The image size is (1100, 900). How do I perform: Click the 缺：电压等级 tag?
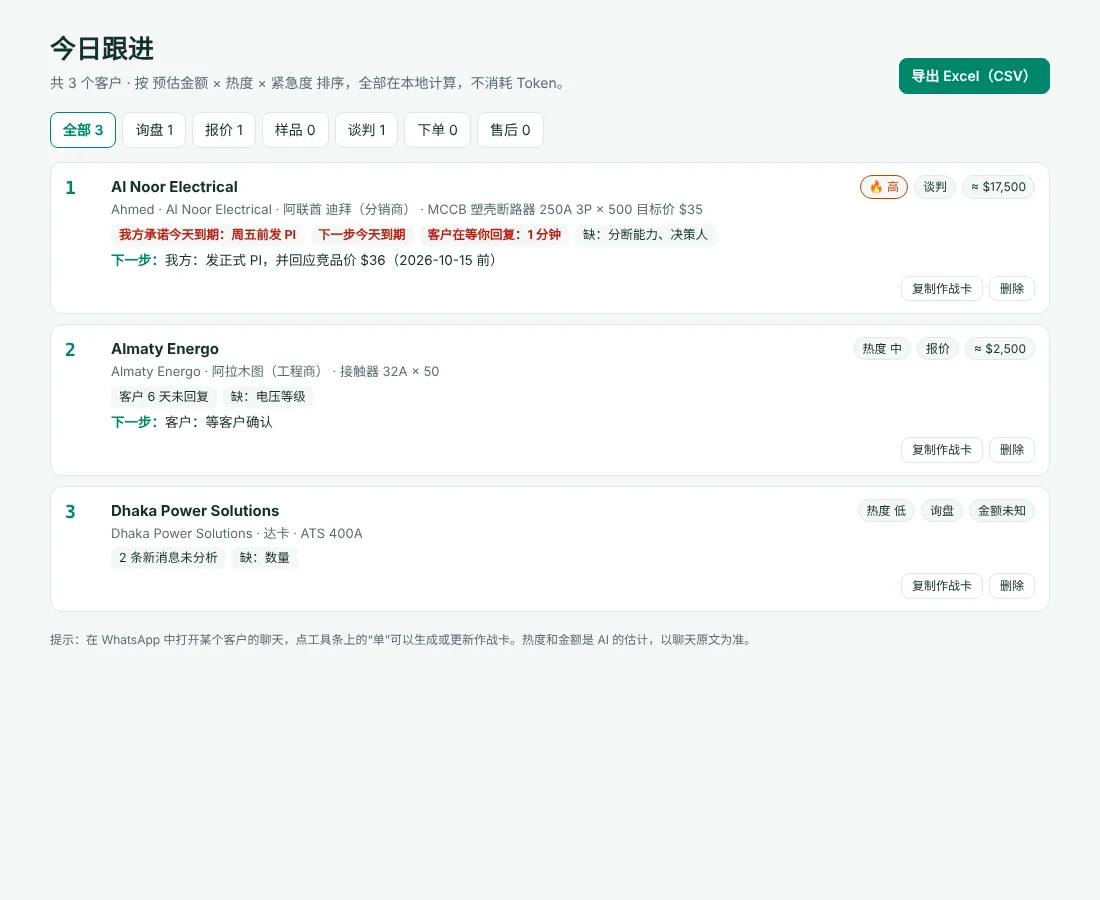tap(268, 396)
